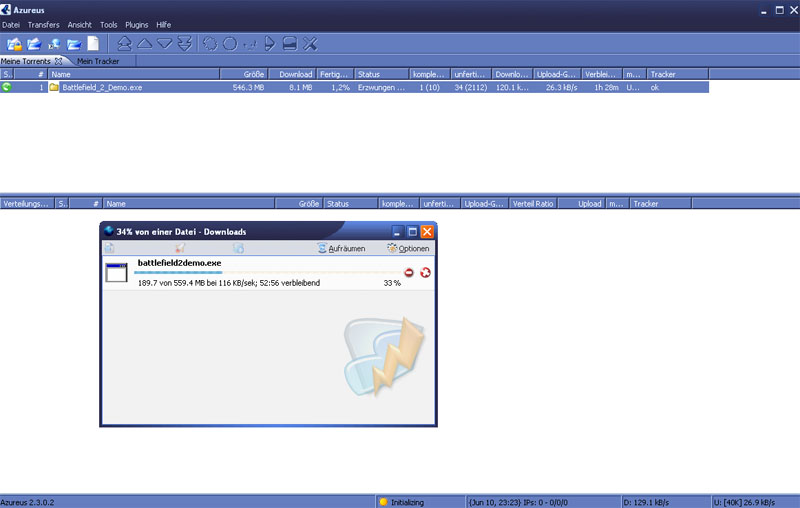Sort upper list by Status column
This screenshot has width=800, height=508.
coord(382,74)
